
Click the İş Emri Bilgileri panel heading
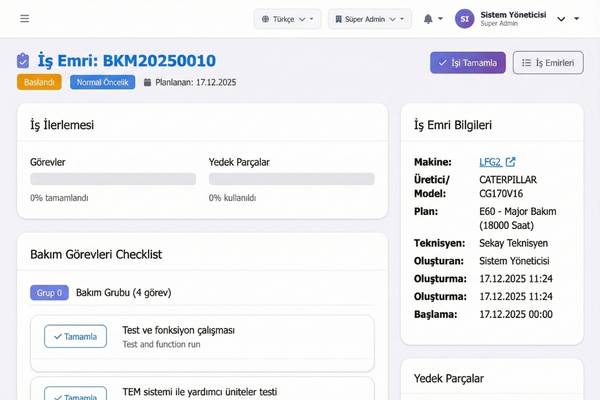(453, 125)
